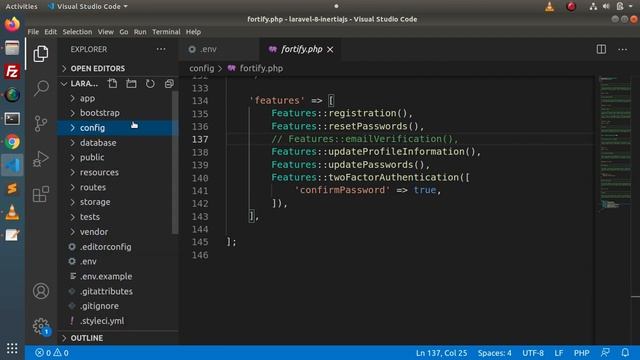This screenshot has width=640, height=360.
Task: Select the fortify.php editor tab
Action: [x=300, y=49]
